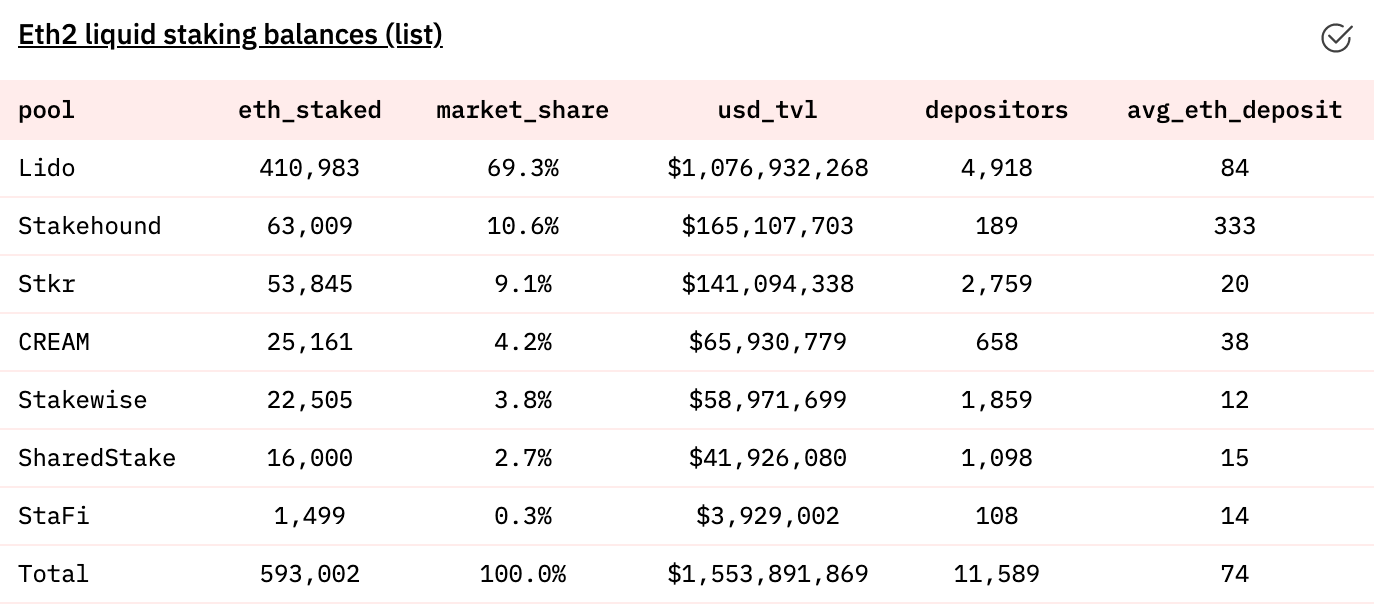Click the 69.3% market share cell
Image resolution: width=1374 pixels, height=612 pixels.
(x=523, y=168)
